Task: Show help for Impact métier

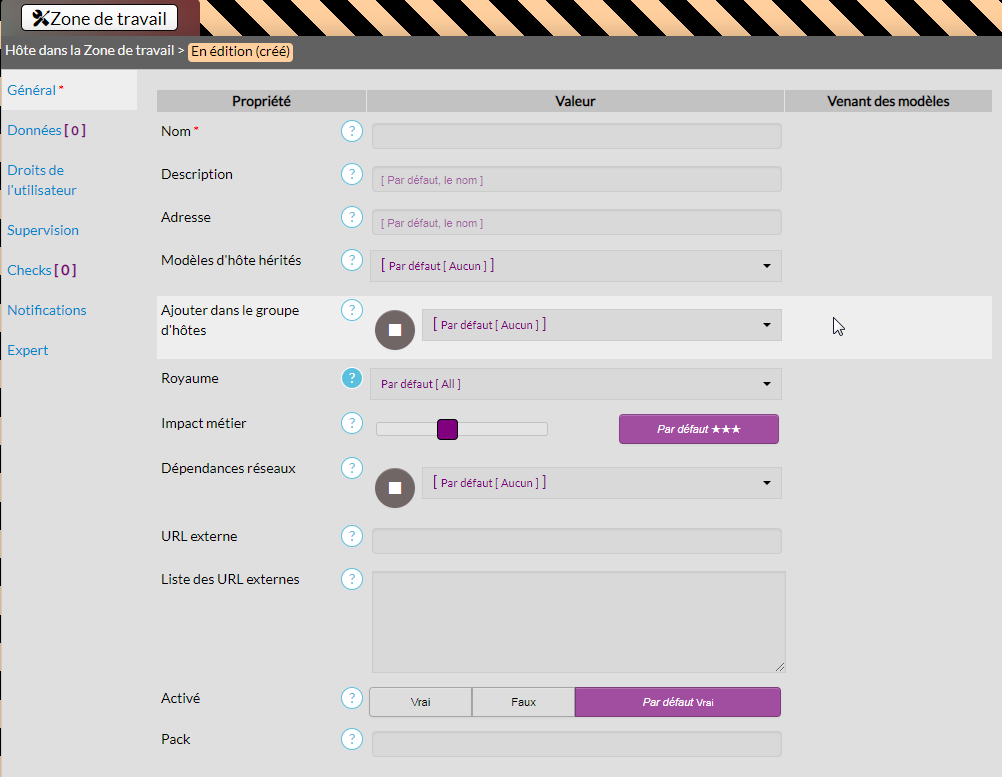Action: (351, 423)
